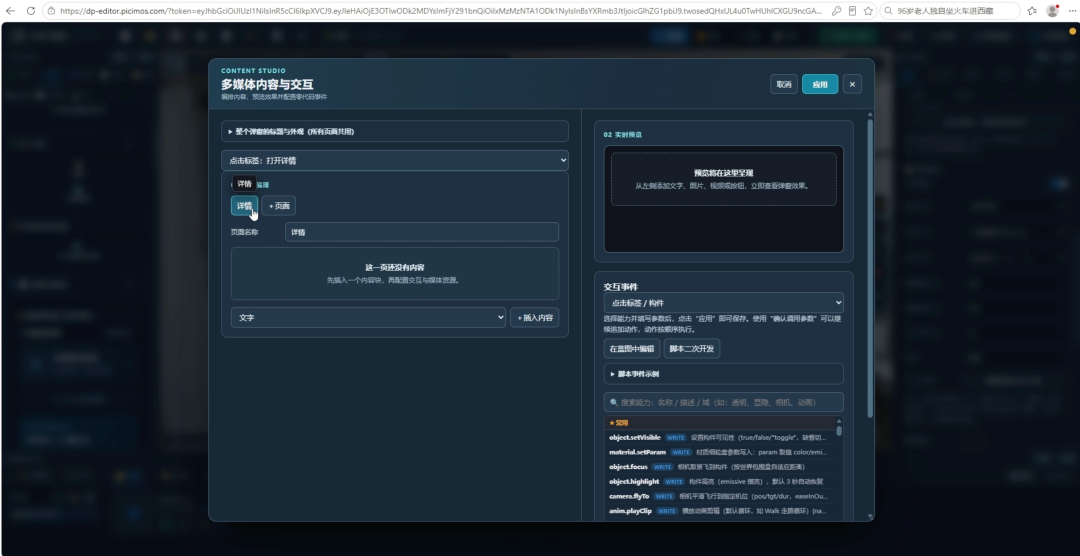This screenshot has width=1080, height=556.
Task: Bookmark the page with the star icon
Action: (x=868, y=11)
